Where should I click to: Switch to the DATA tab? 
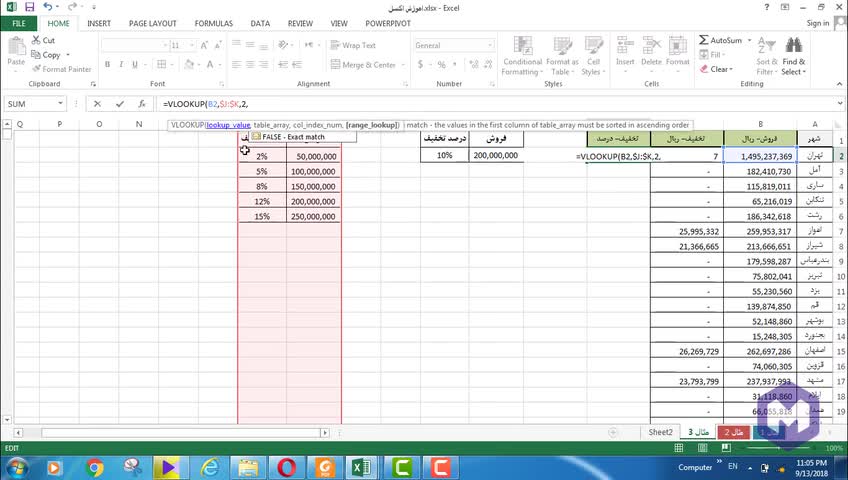[x=260, y=23]
